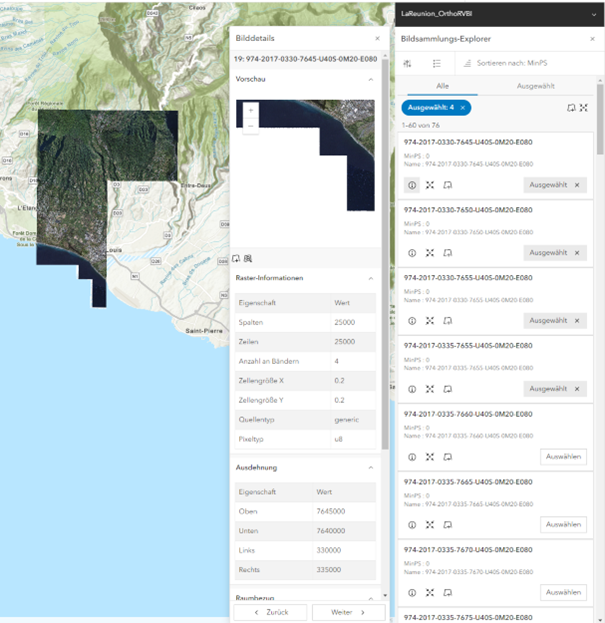Close the Bilddetails panel

point(377,39)
